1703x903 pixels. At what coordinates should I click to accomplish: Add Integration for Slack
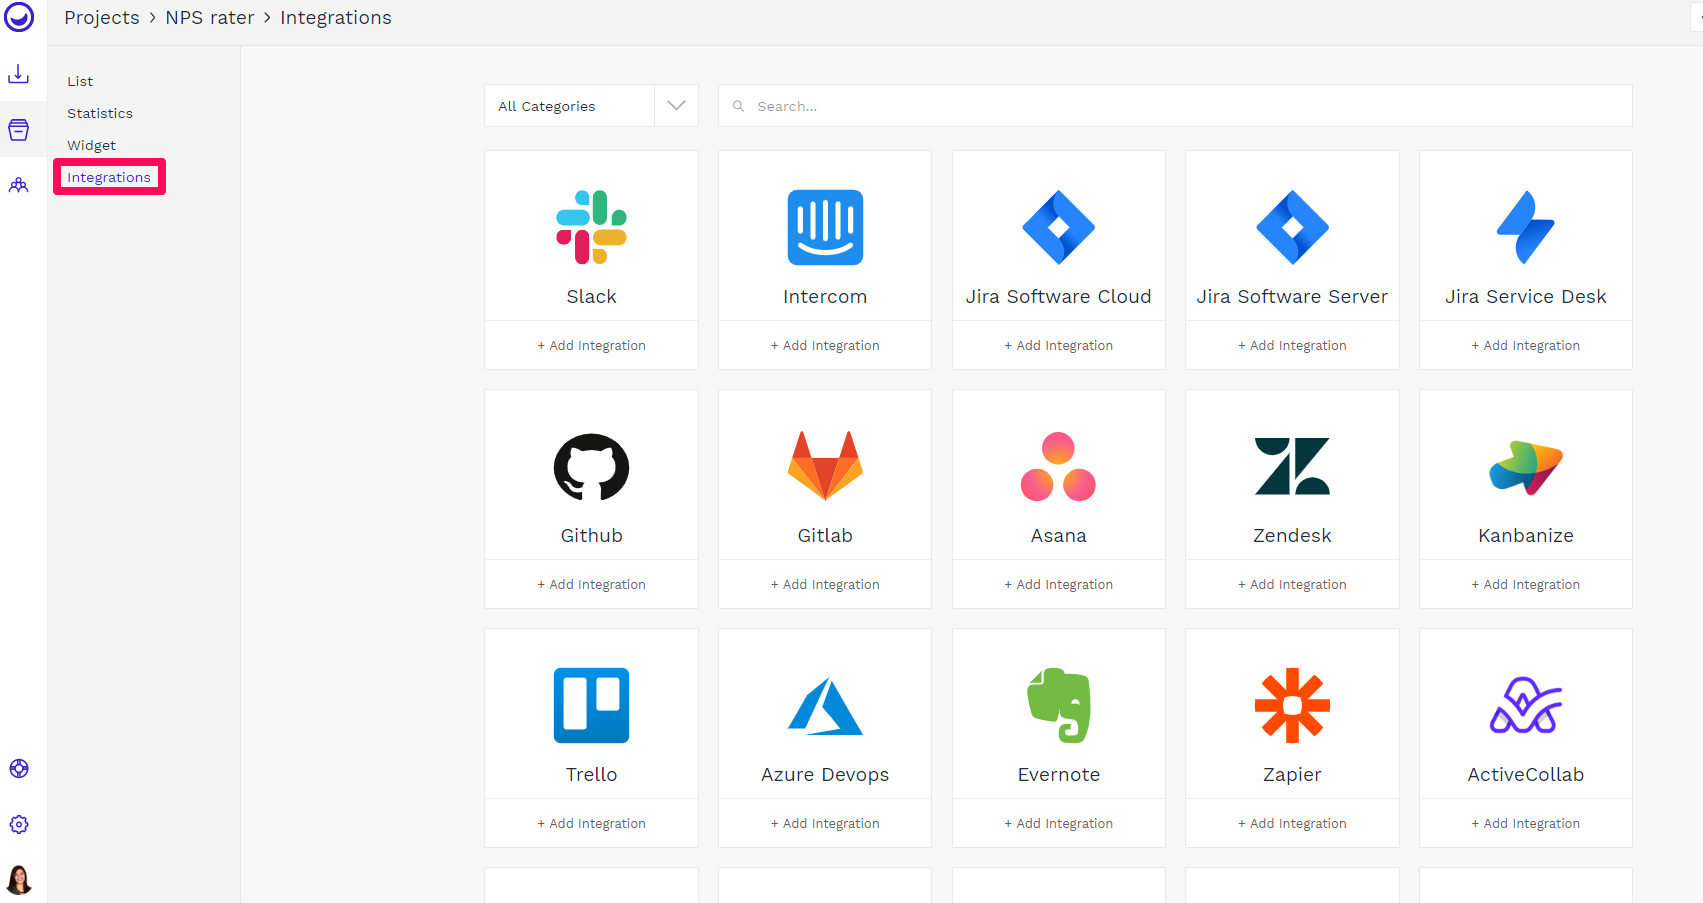coord(591,345)
